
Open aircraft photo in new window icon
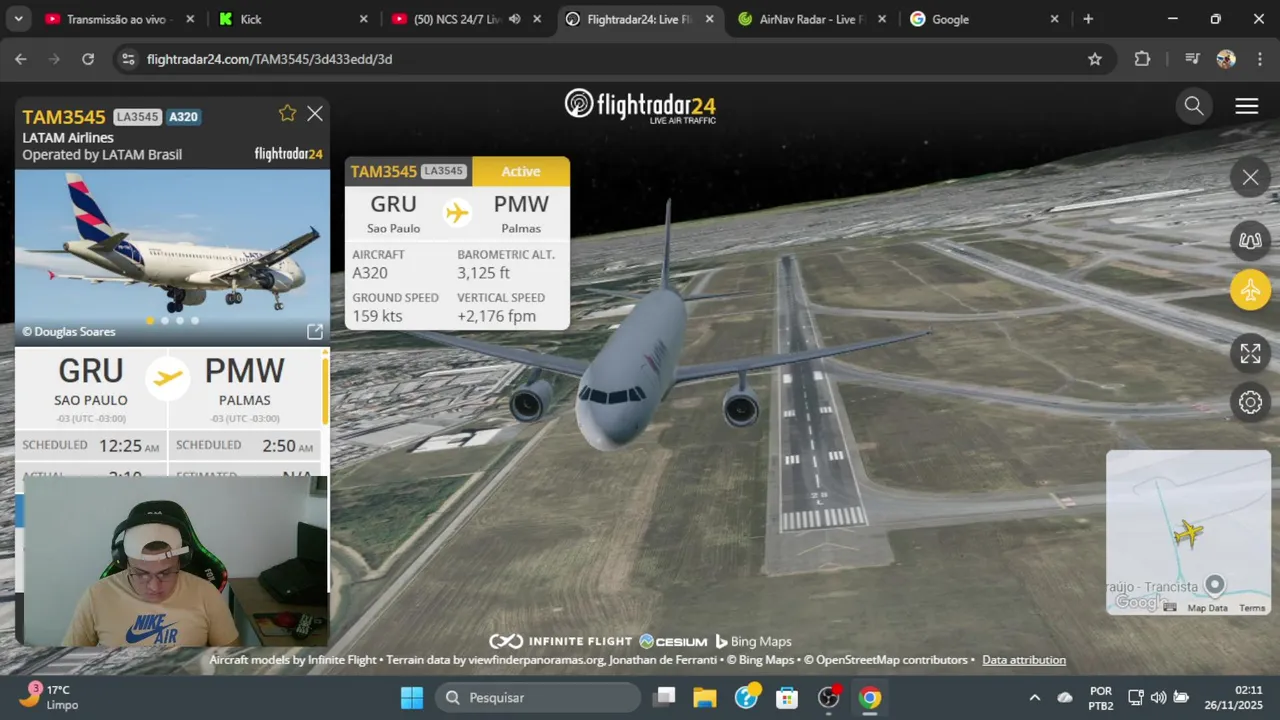[314, 331]
